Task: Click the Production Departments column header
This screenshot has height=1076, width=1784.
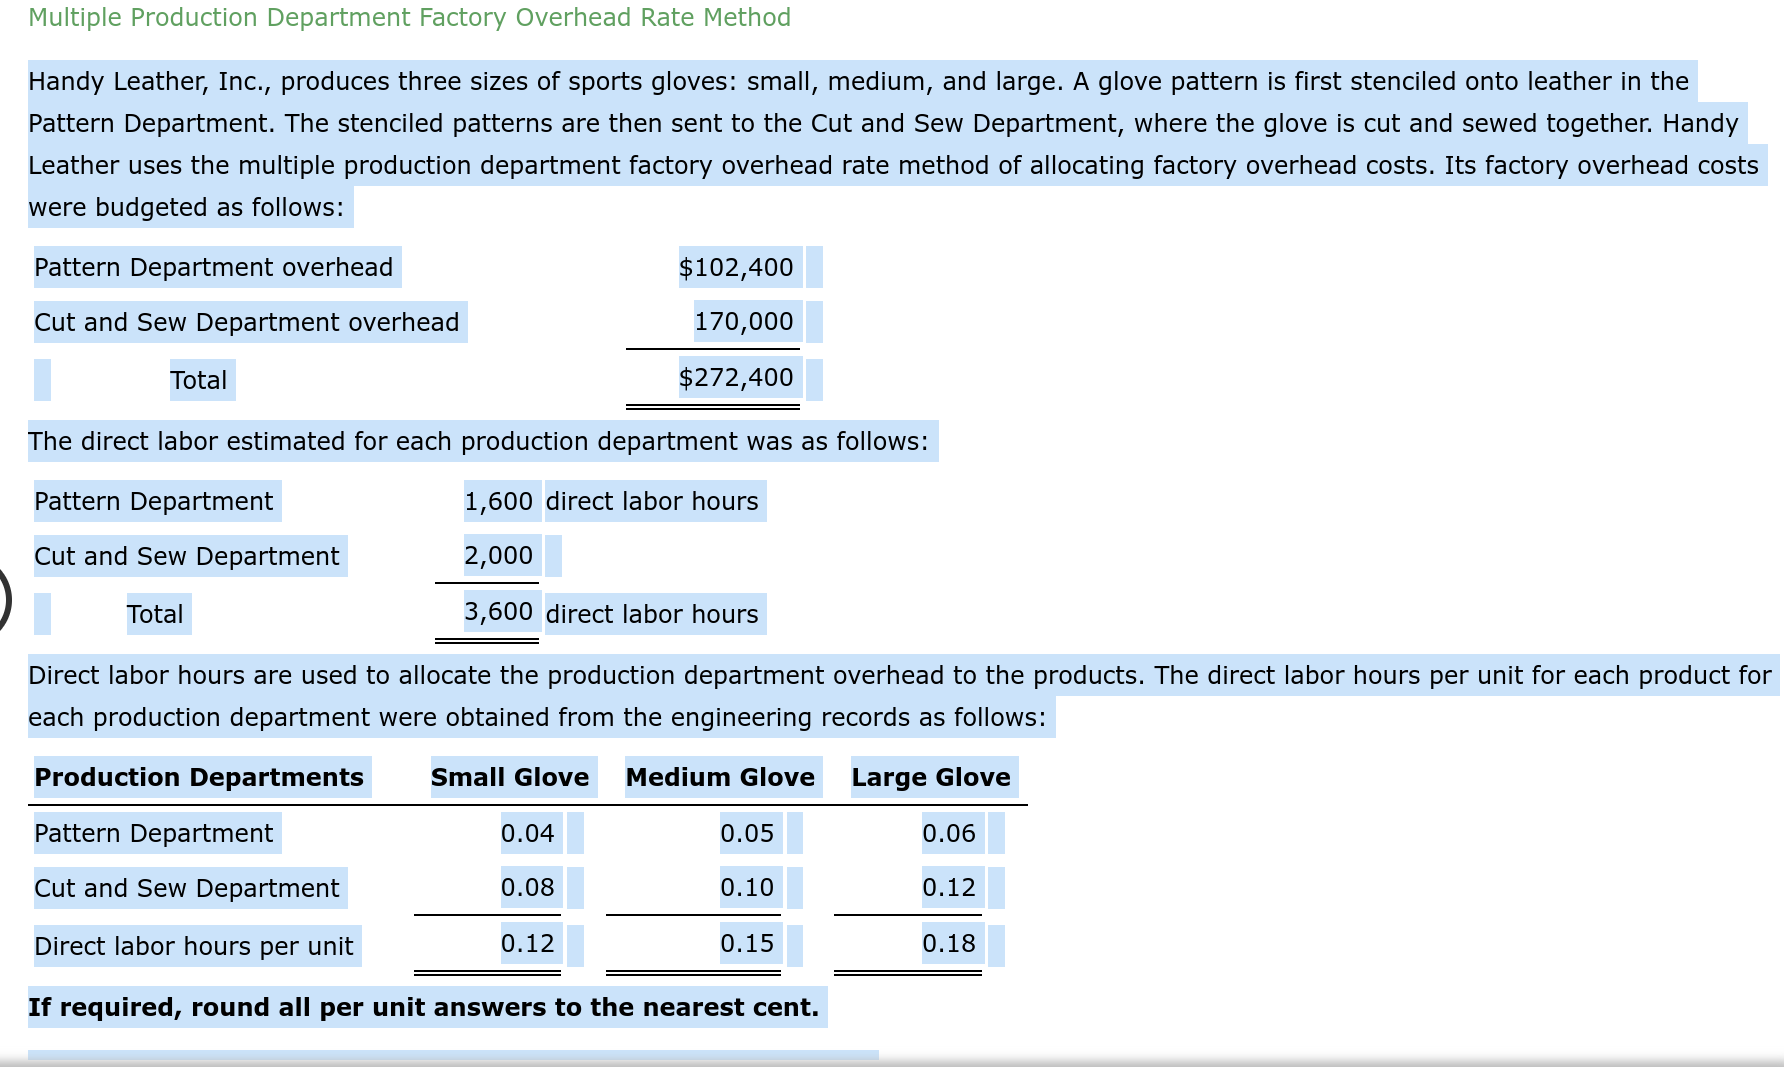Action: click(199, 777)
